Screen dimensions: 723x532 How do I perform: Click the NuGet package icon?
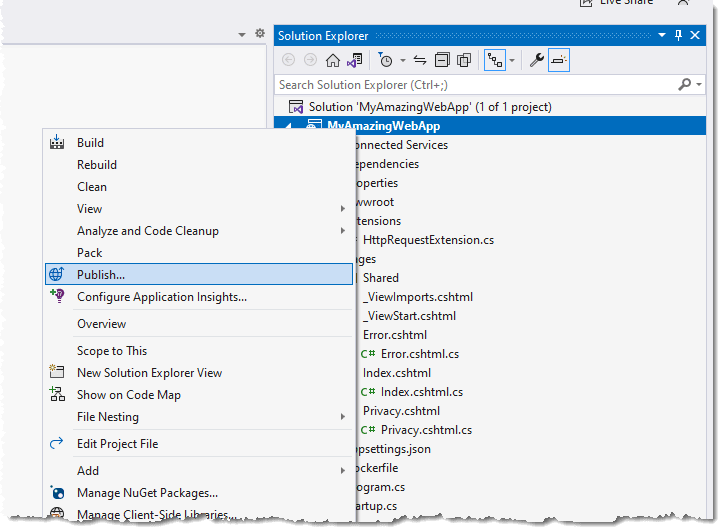click(x=58, y=492)
